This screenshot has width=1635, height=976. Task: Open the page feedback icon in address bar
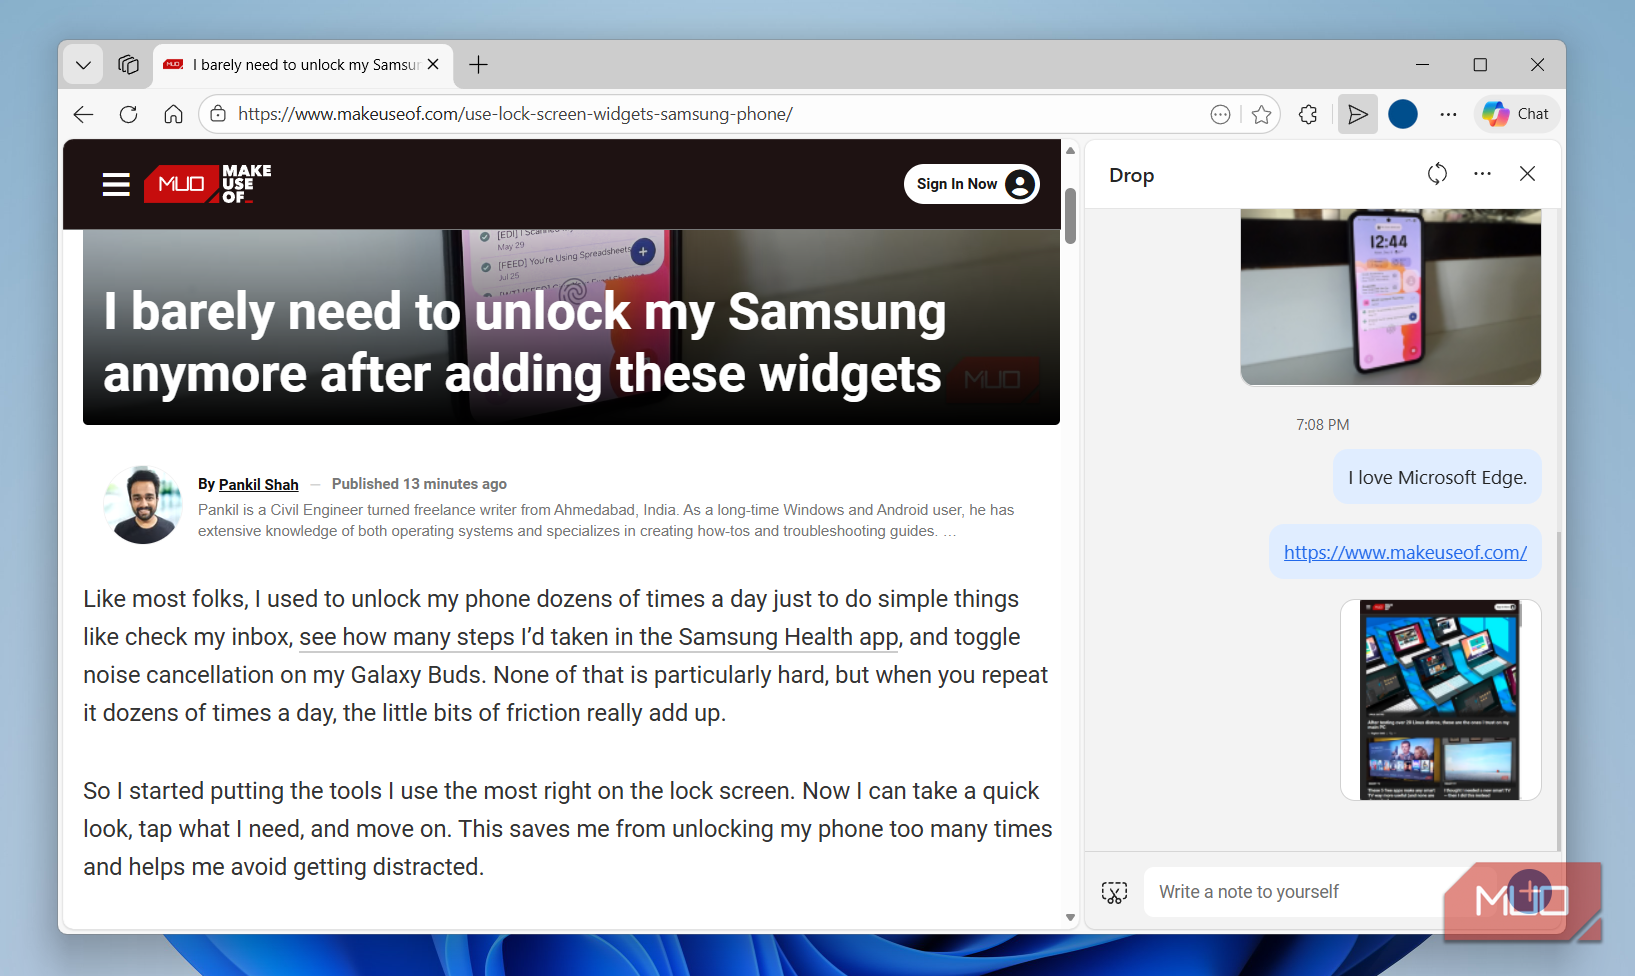[1220, 114]
